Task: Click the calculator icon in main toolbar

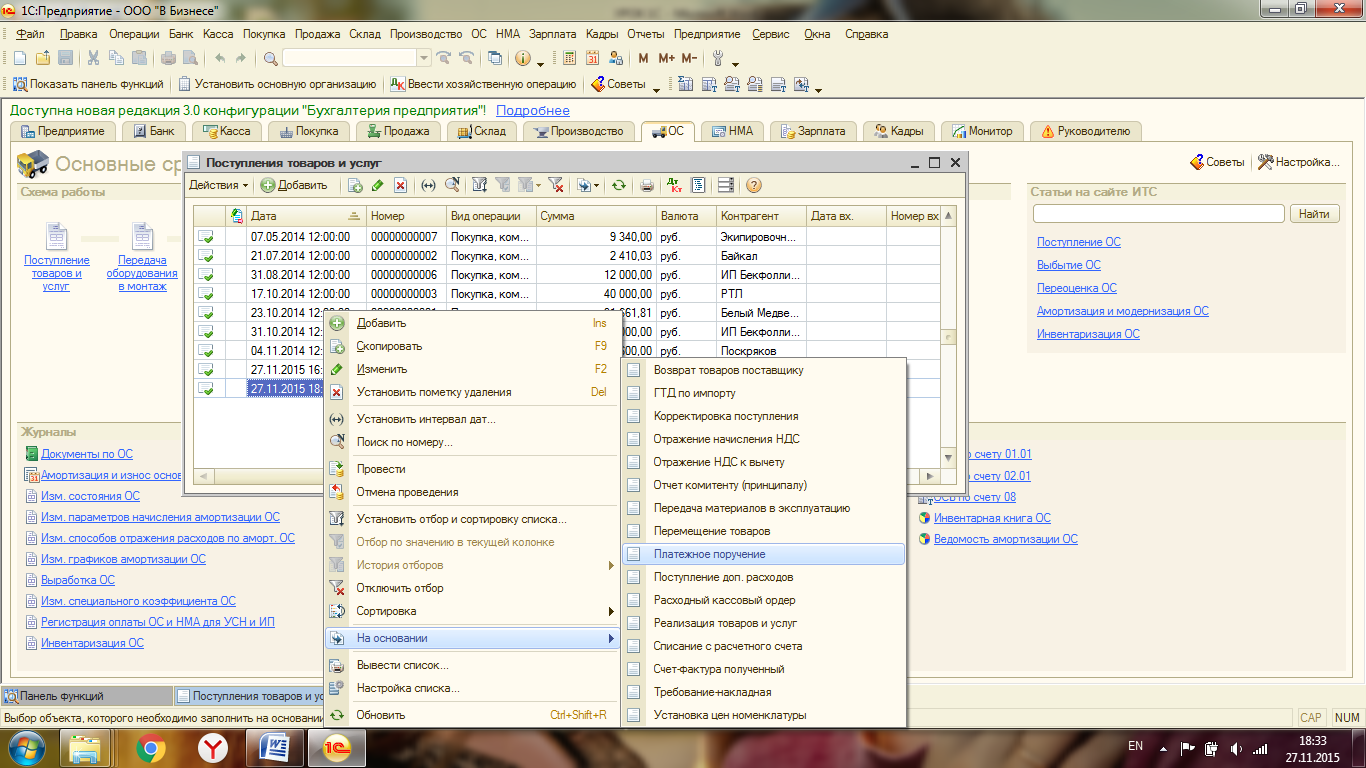Action: (x=570, y=58)
